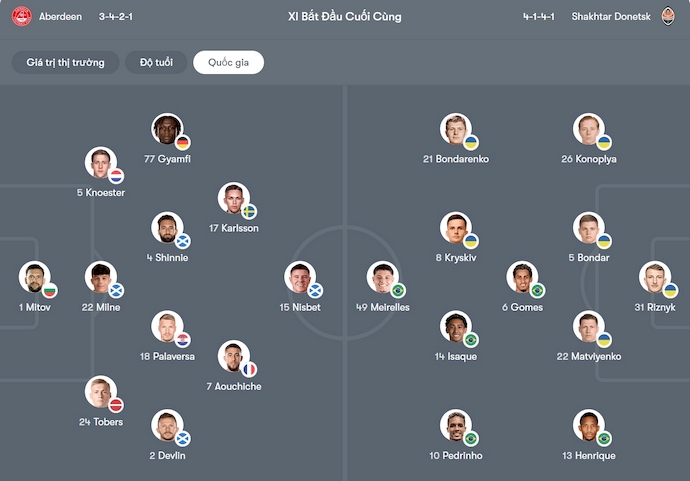Switch to the Độ tuổi tab
The height and width of the screenshot is (481, 690).
click(x=156, y=62)
